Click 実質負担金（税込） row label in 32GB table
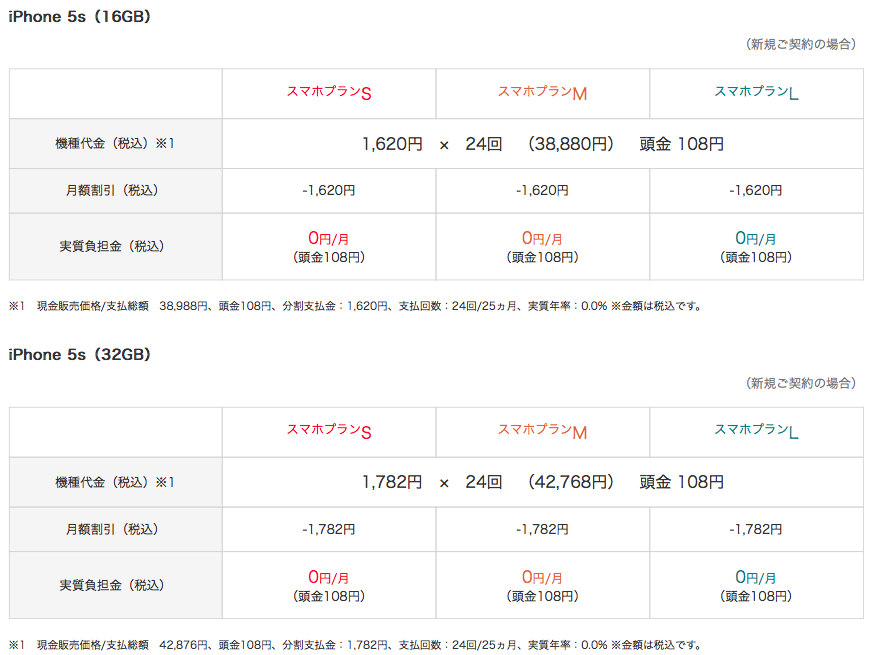This screenshot has height=655, width=878. click(x=112, y=586)
